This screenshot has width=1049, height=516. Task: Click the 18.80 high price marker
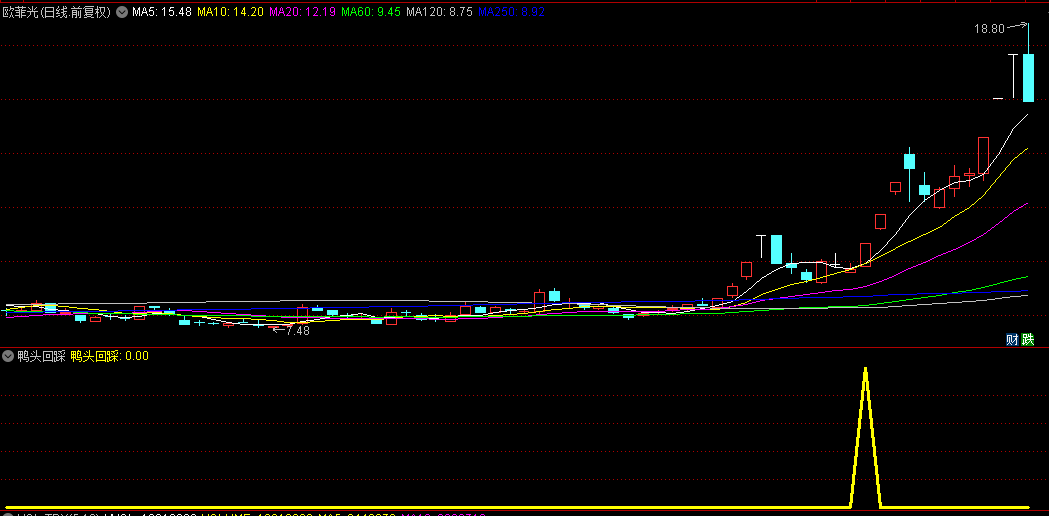[989, 29]
